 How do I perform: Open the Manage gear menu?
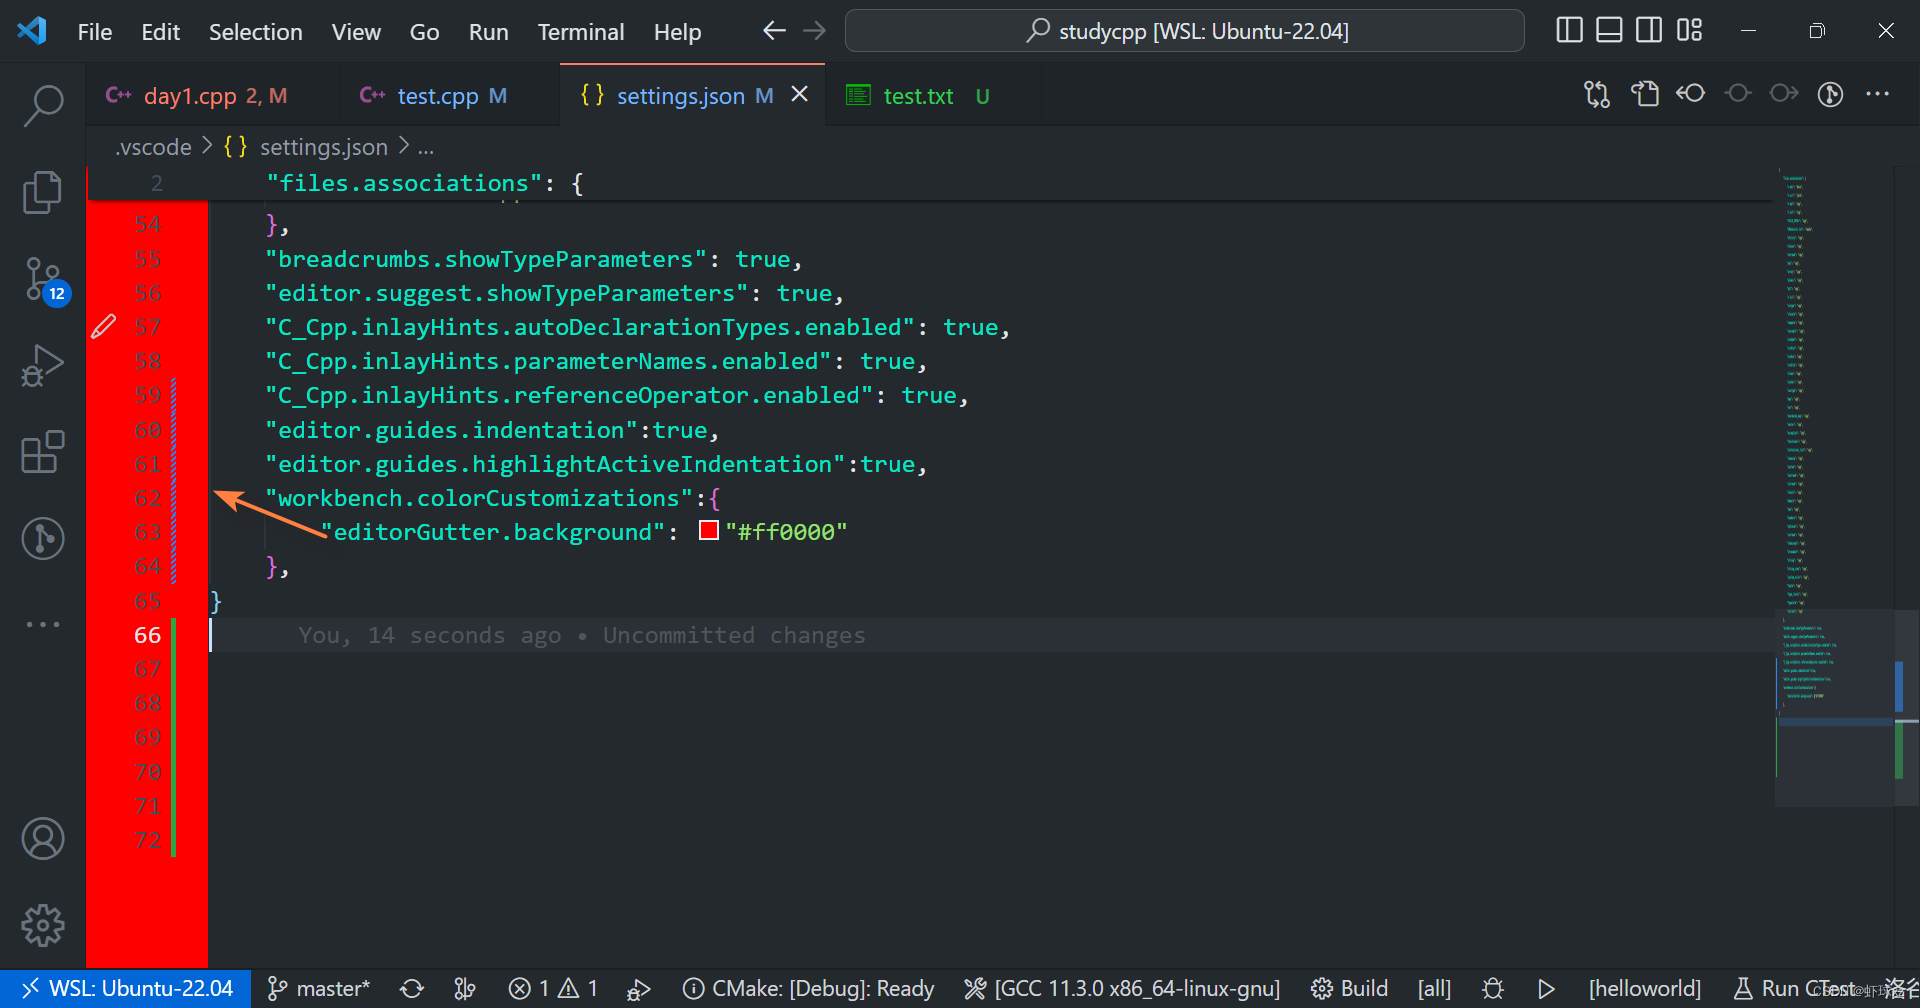[43, 926]
